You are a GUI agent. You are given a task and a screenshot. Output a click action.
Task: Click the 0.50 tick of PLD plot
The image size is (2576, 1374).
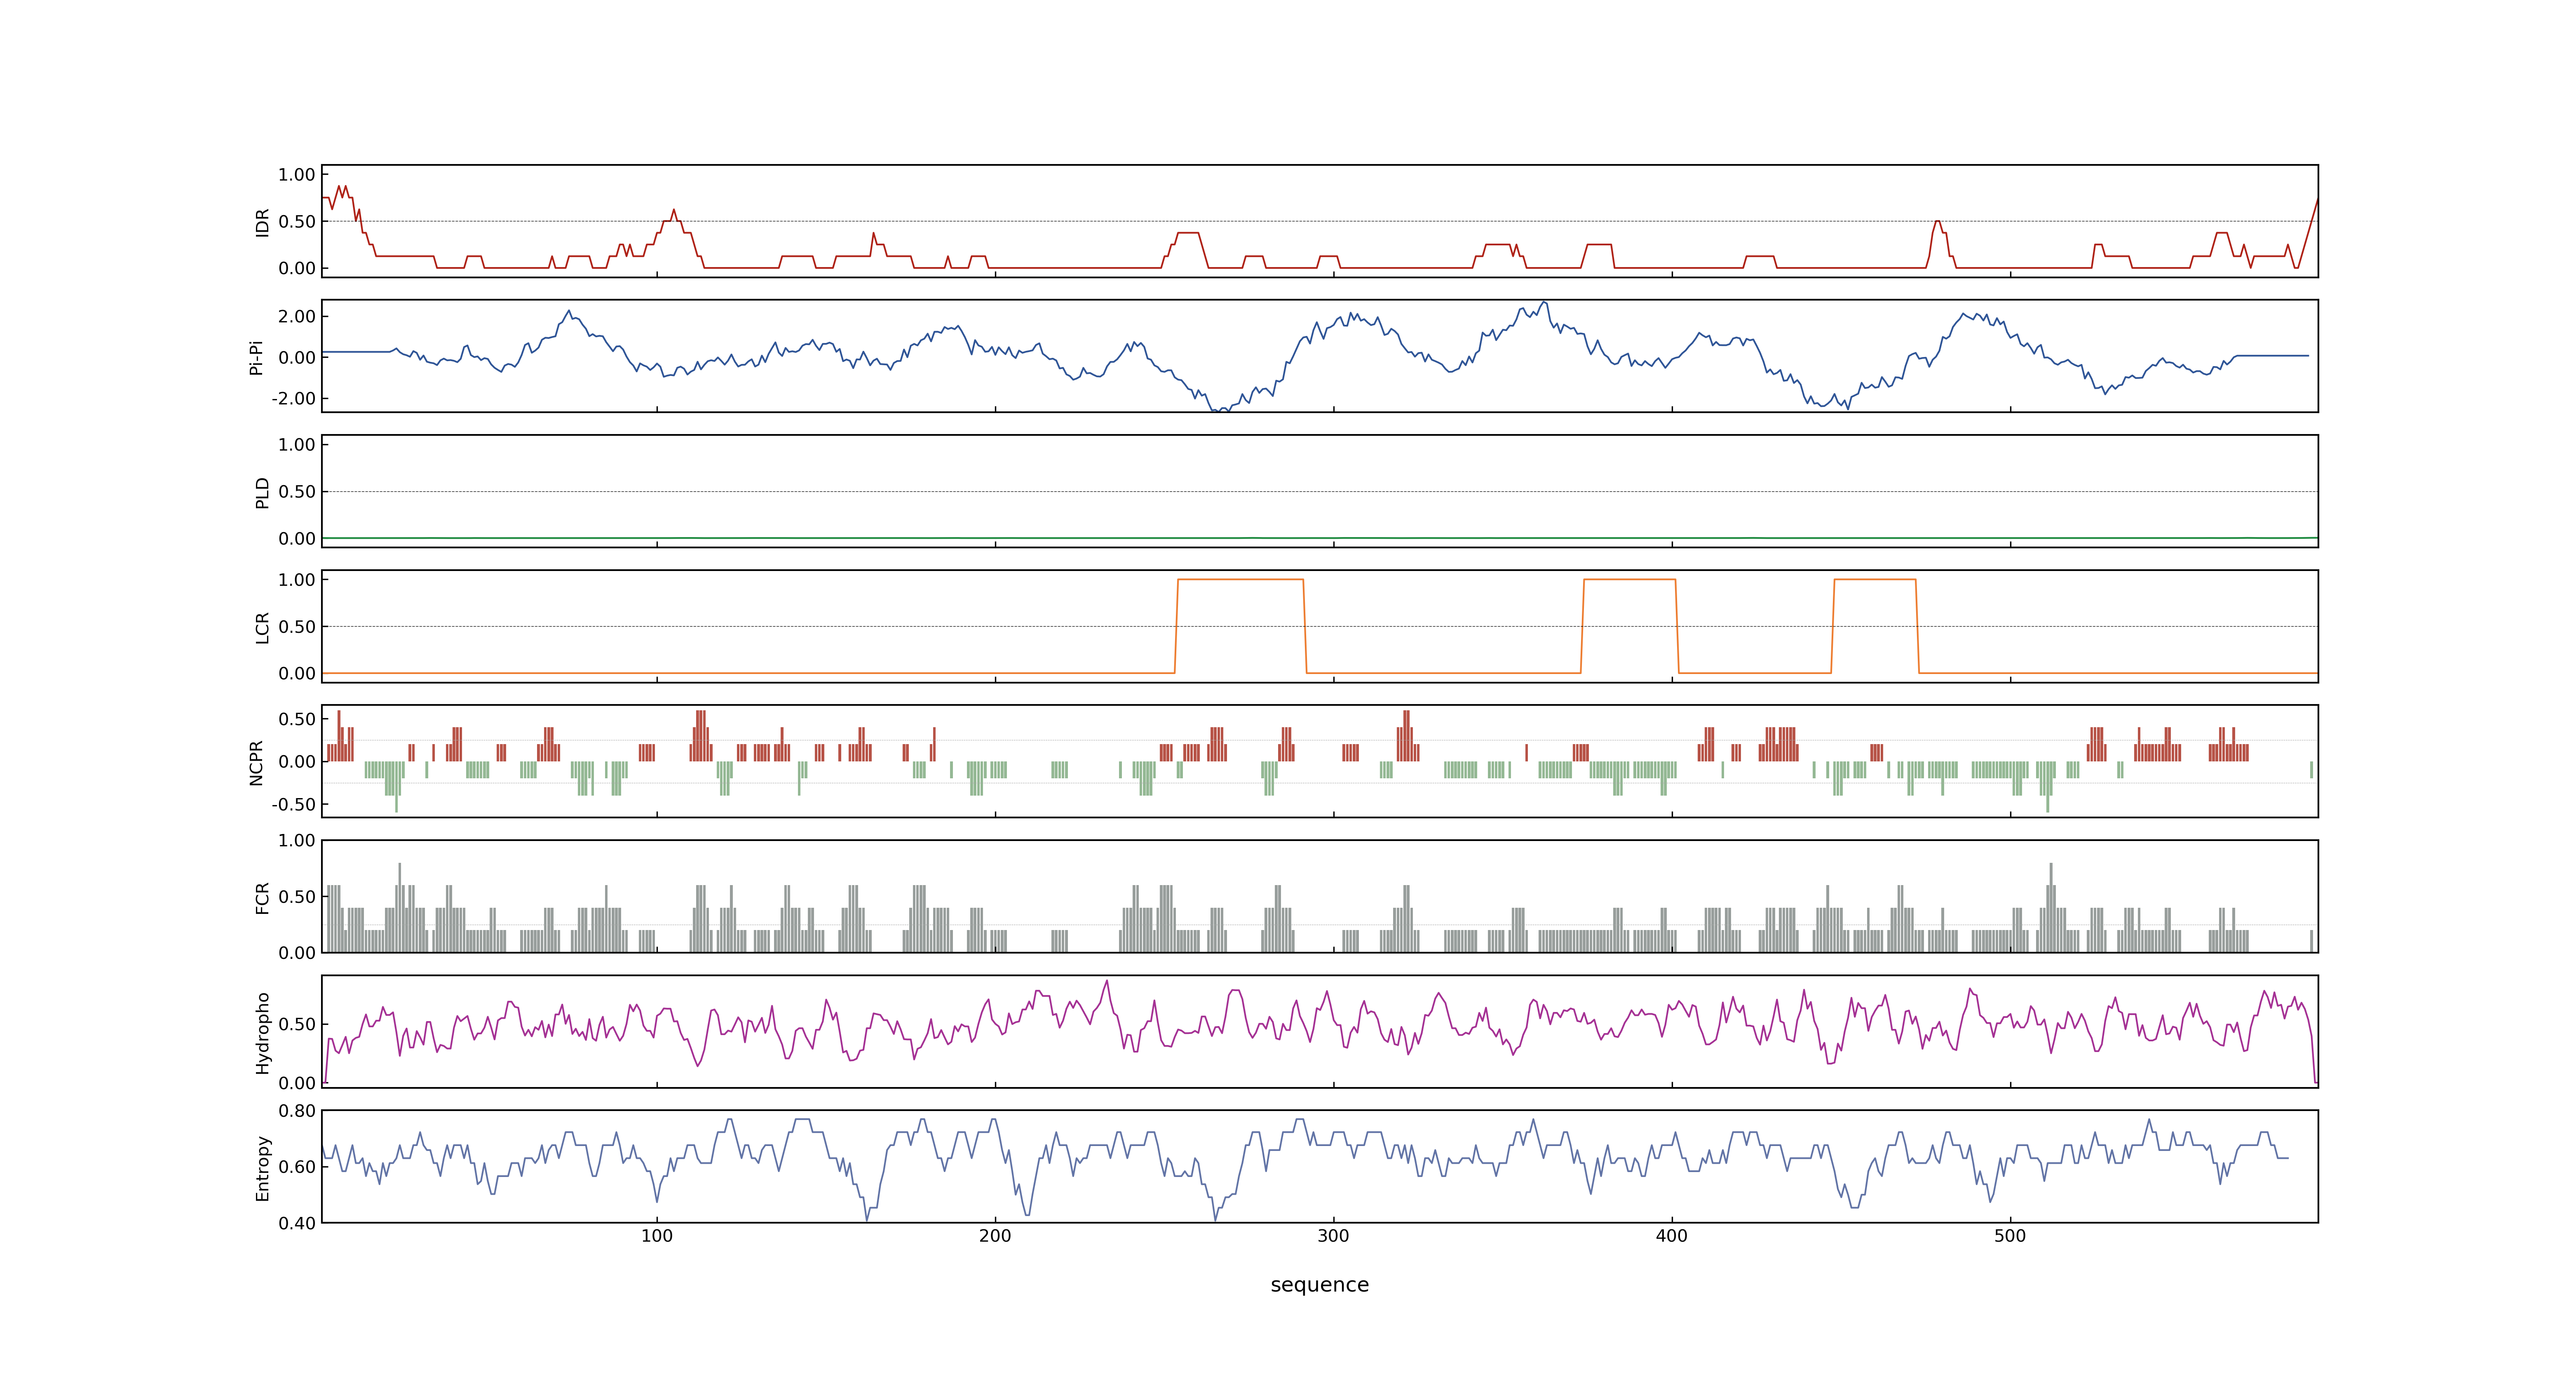click(297, 492)
